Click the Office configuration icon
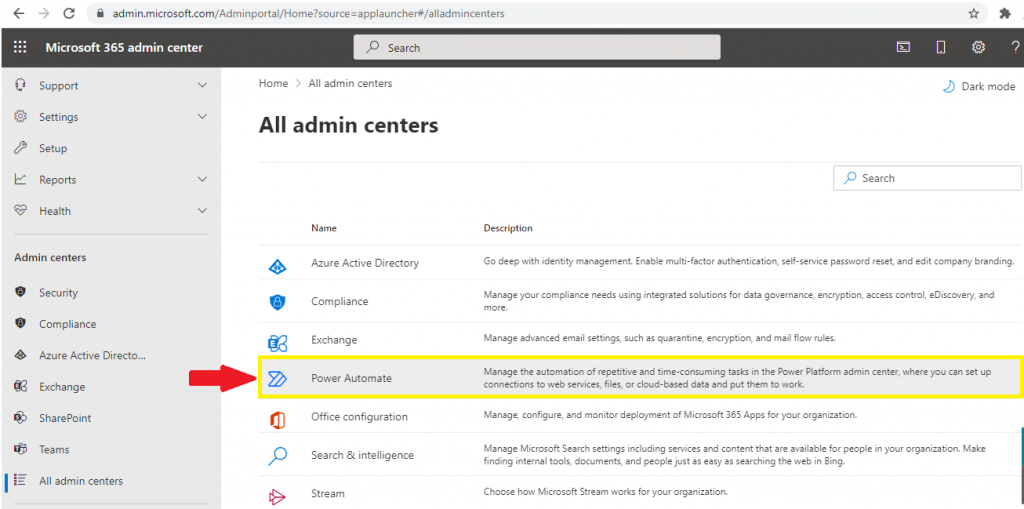The image size is (1024, 509). pyautogui.click(x=278, y=419)
